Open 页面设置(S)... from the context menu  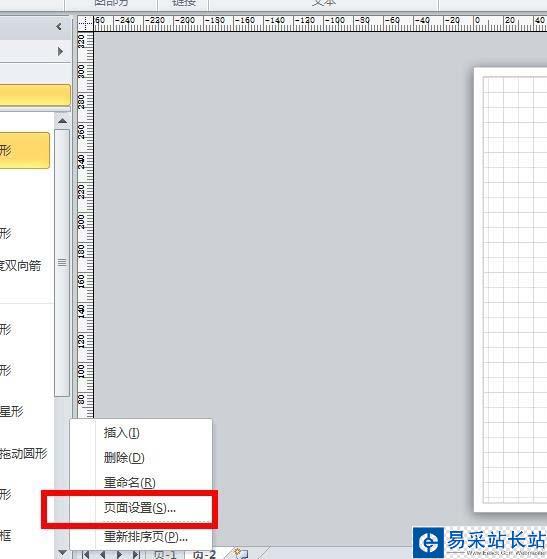139,508
